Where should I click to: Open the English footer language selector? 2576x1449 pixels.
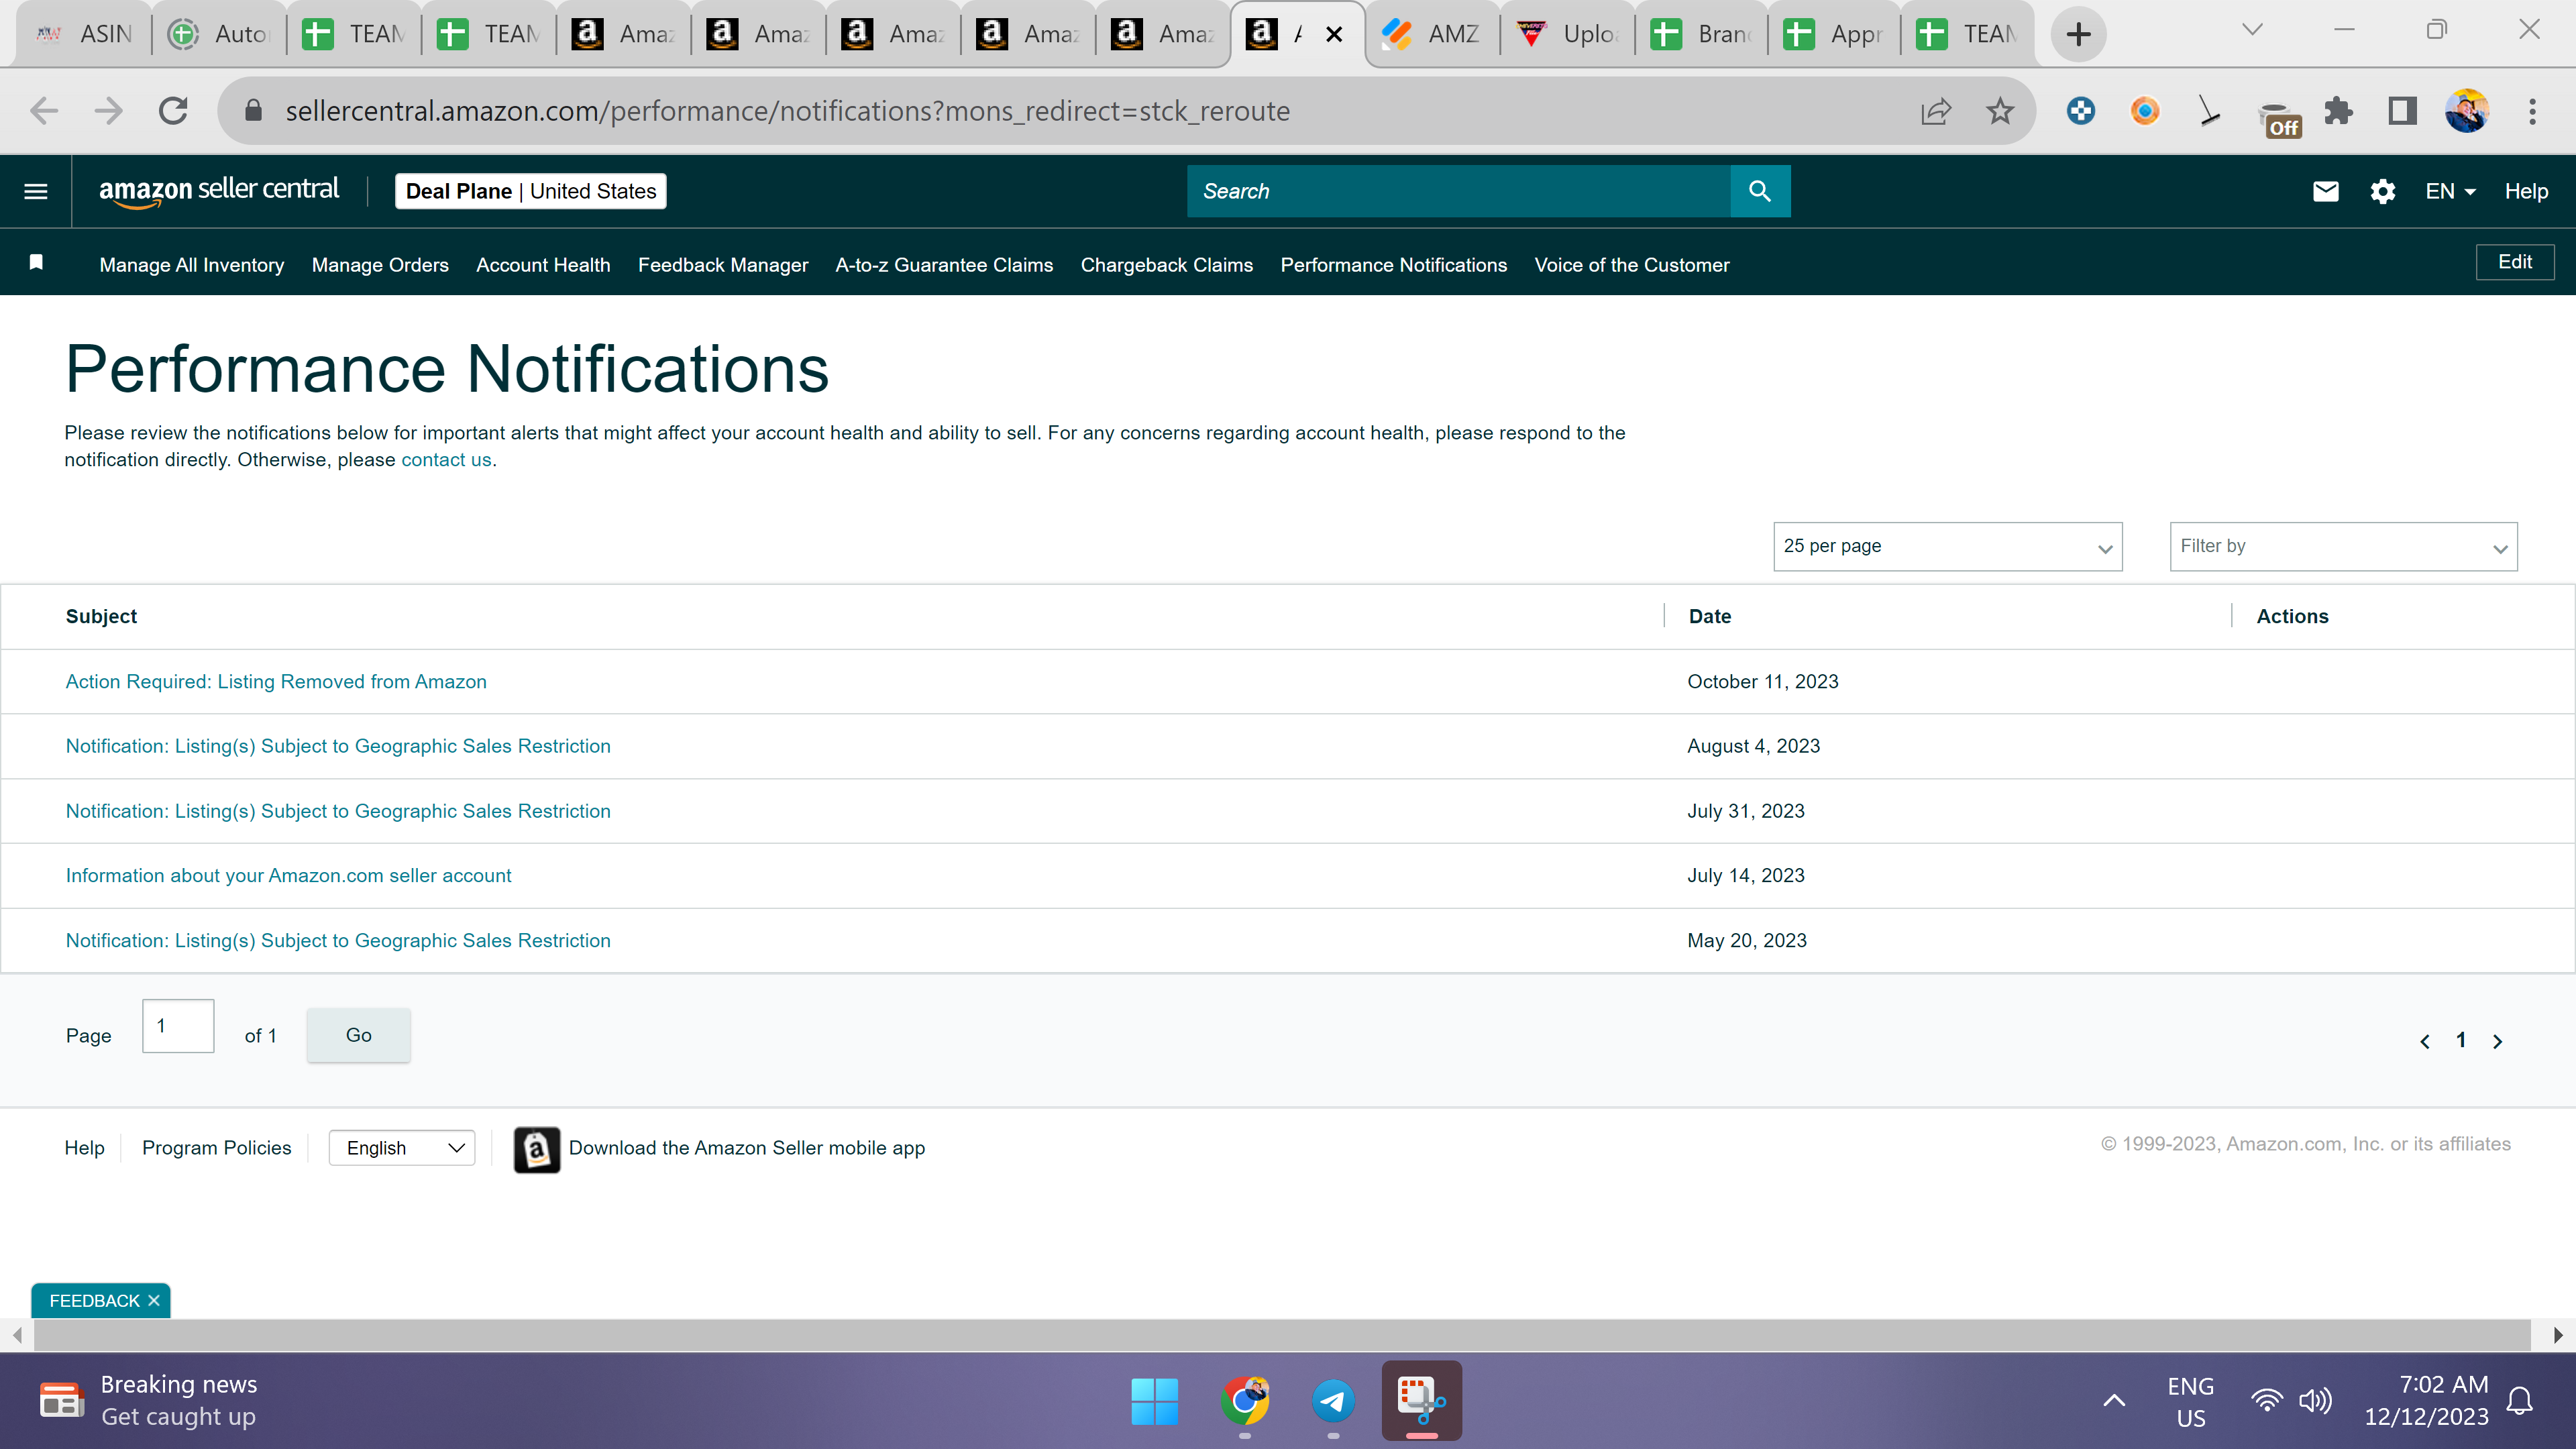(x=402, y=1148)
